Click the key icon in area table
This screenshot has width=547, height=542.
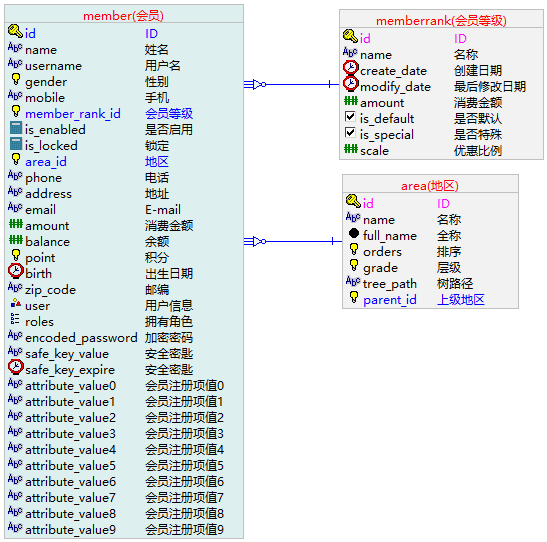click(x=353, y=201)
